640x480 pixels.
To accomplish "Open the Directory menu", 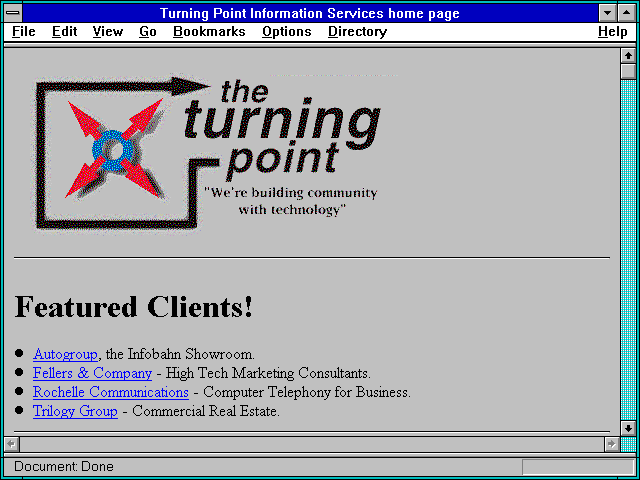I will click(357, 31).
